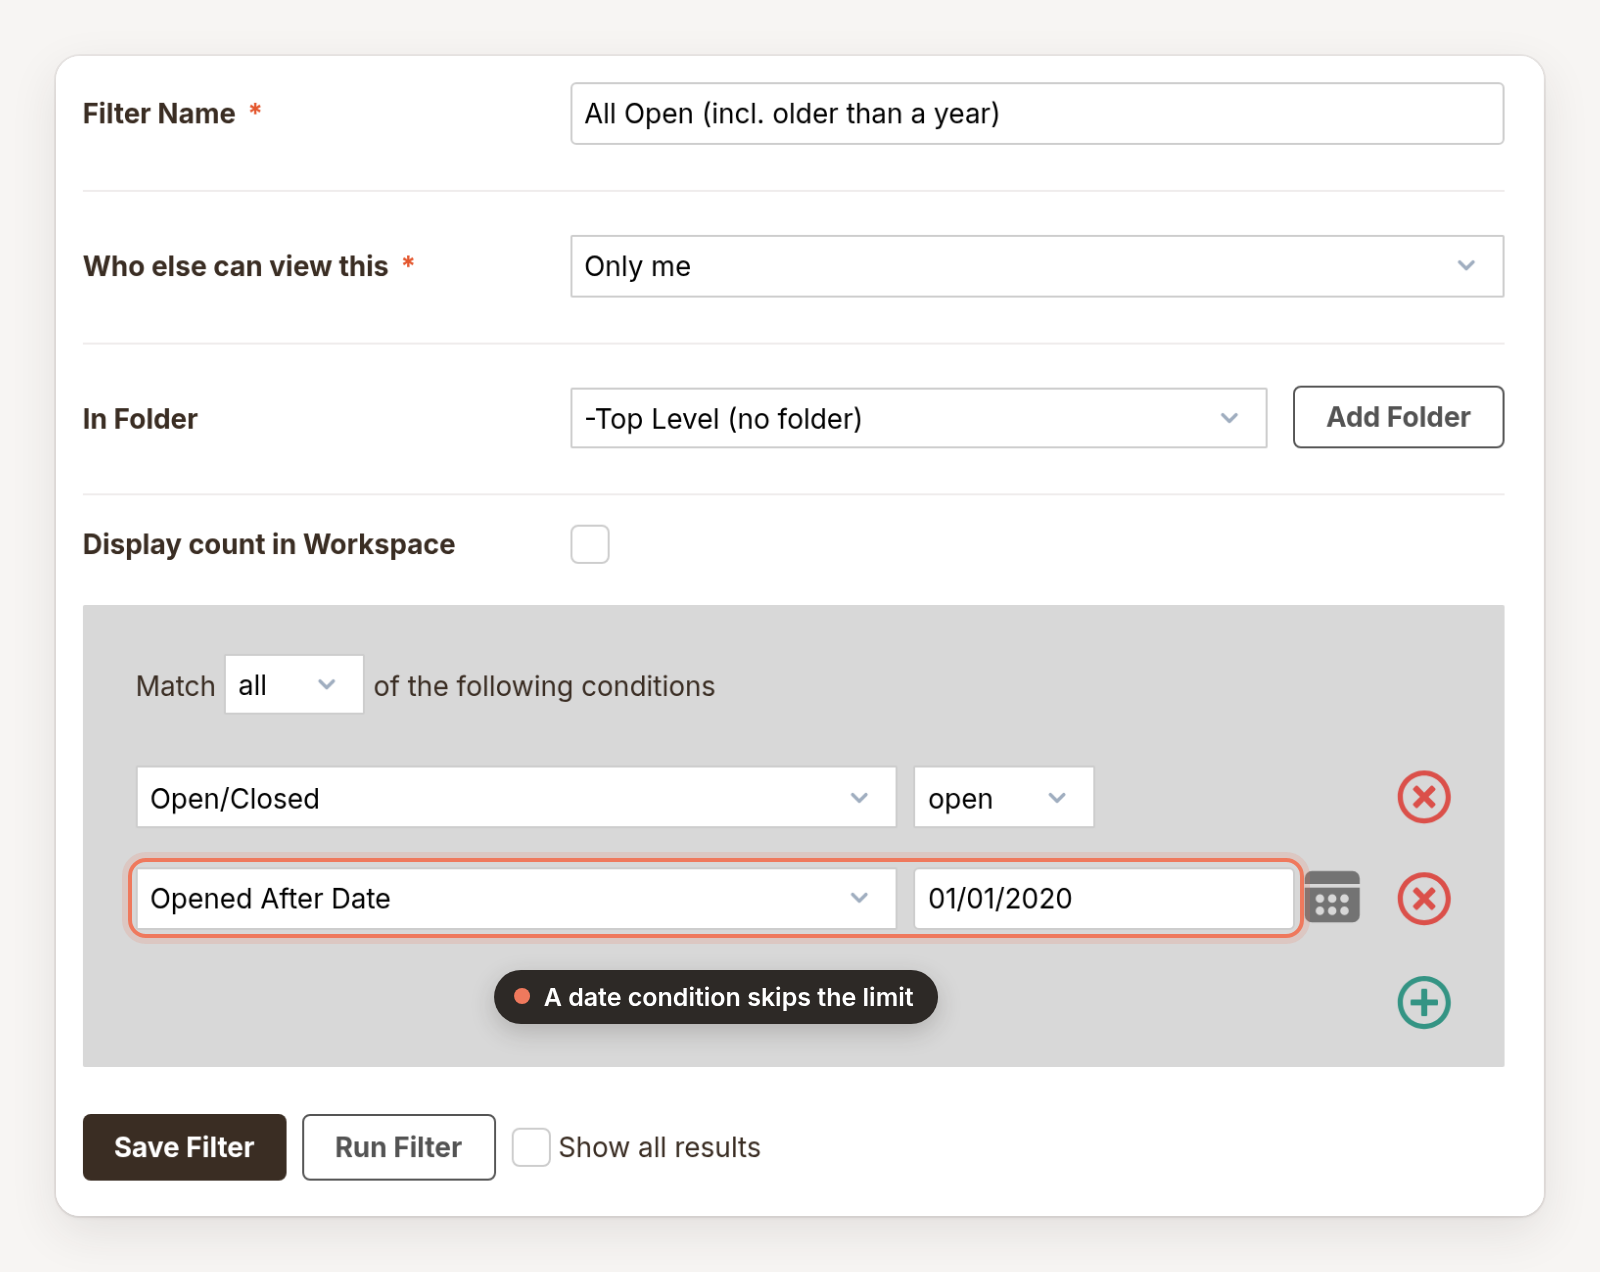Add a new condition with plus icon
Viewport: 1600px width, 1272px height.
[1423, 1002]
